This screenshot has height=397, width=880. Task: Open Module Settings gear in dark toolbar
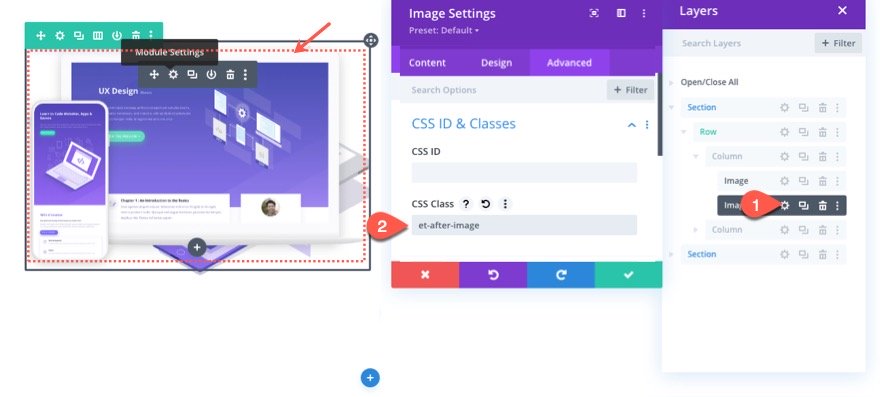tap(173, 74)
